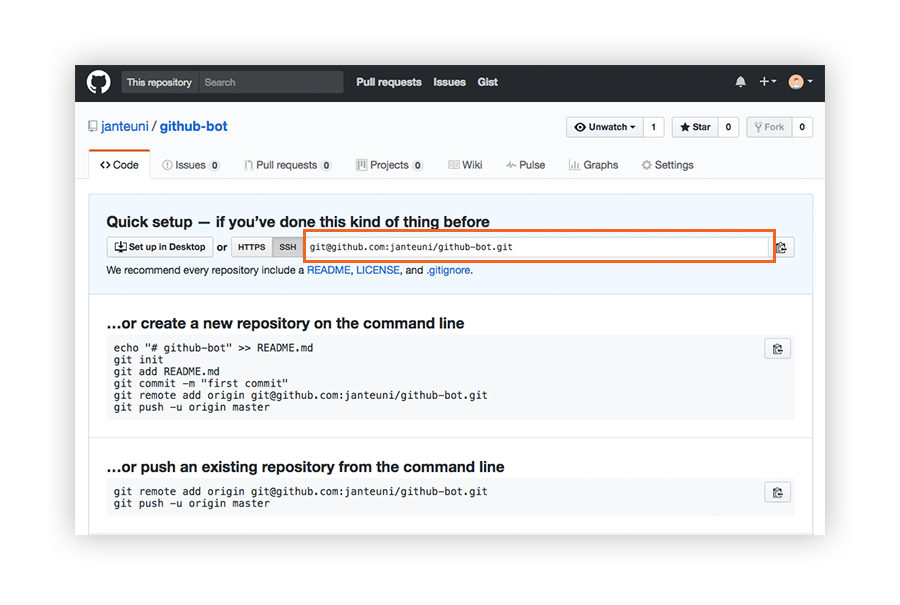Switch to the Pulse tab
Screen dimensions: 900x605
525,165
